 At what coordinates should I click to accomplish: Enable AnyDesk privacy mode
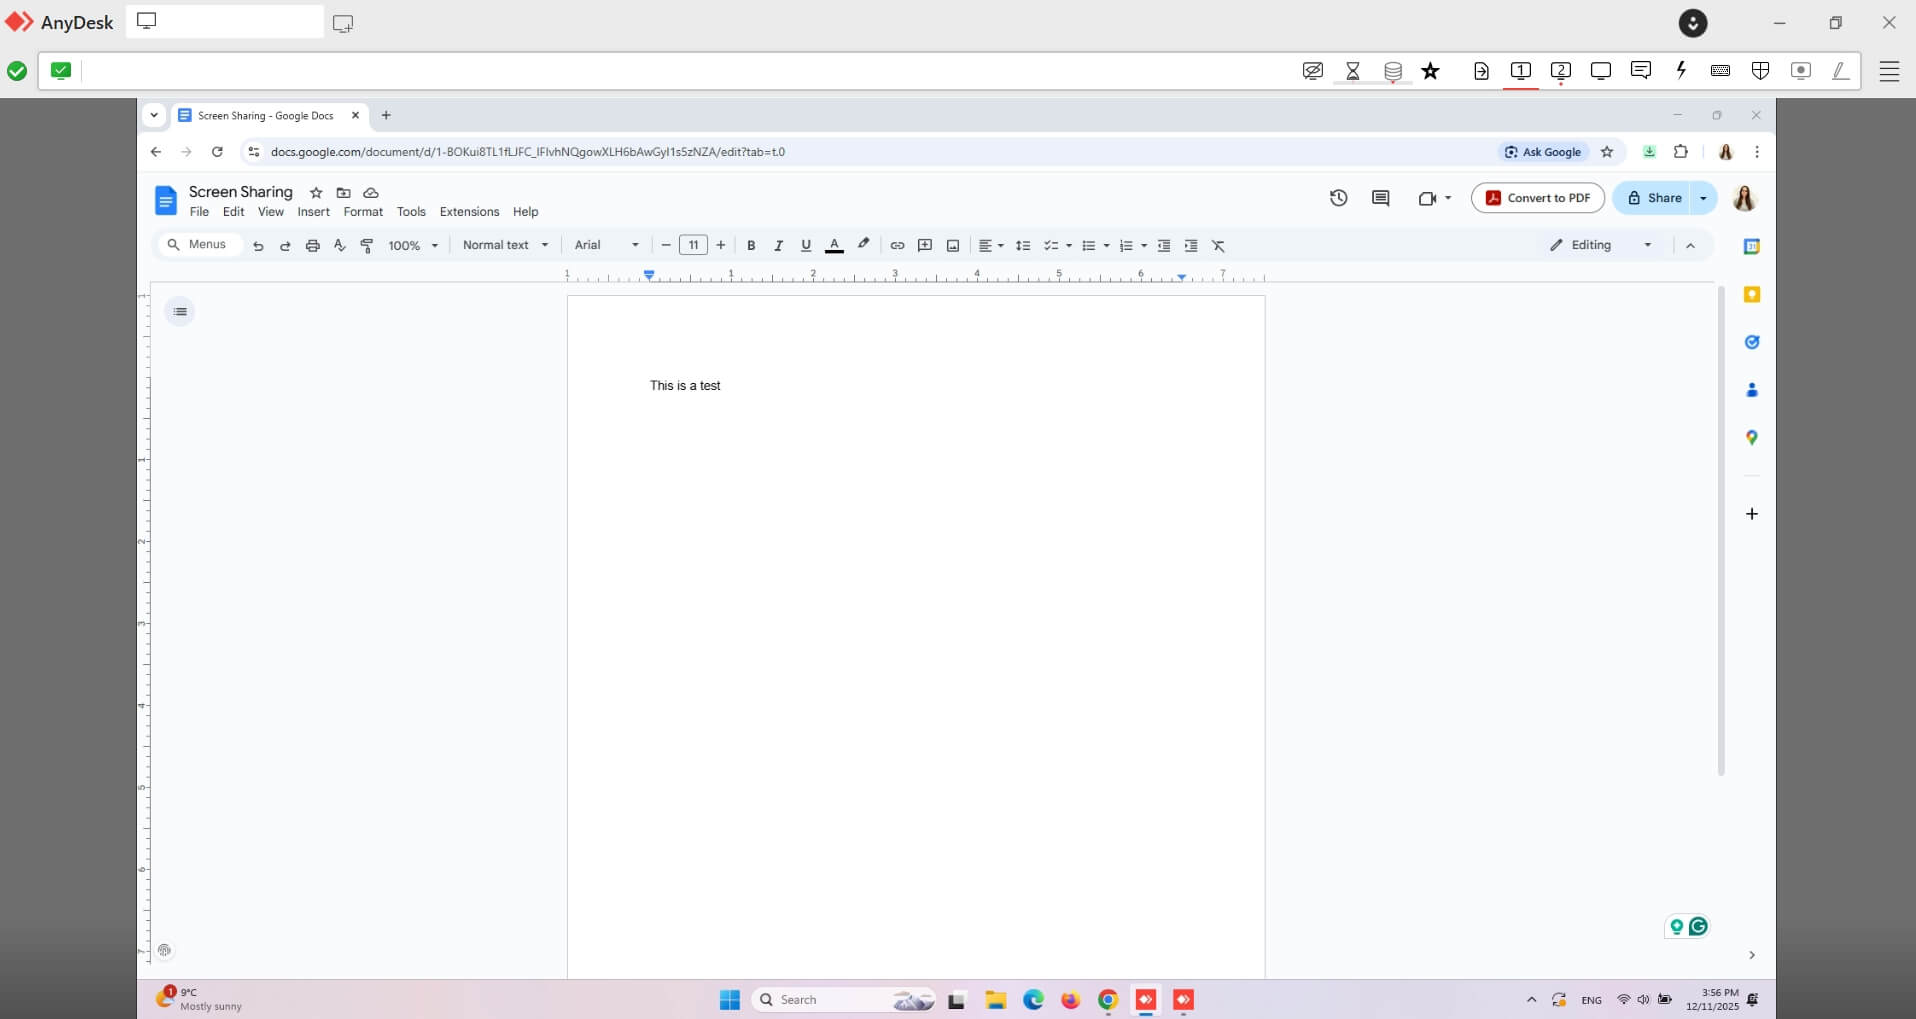pyautogui.click(x=1311, y=71)
